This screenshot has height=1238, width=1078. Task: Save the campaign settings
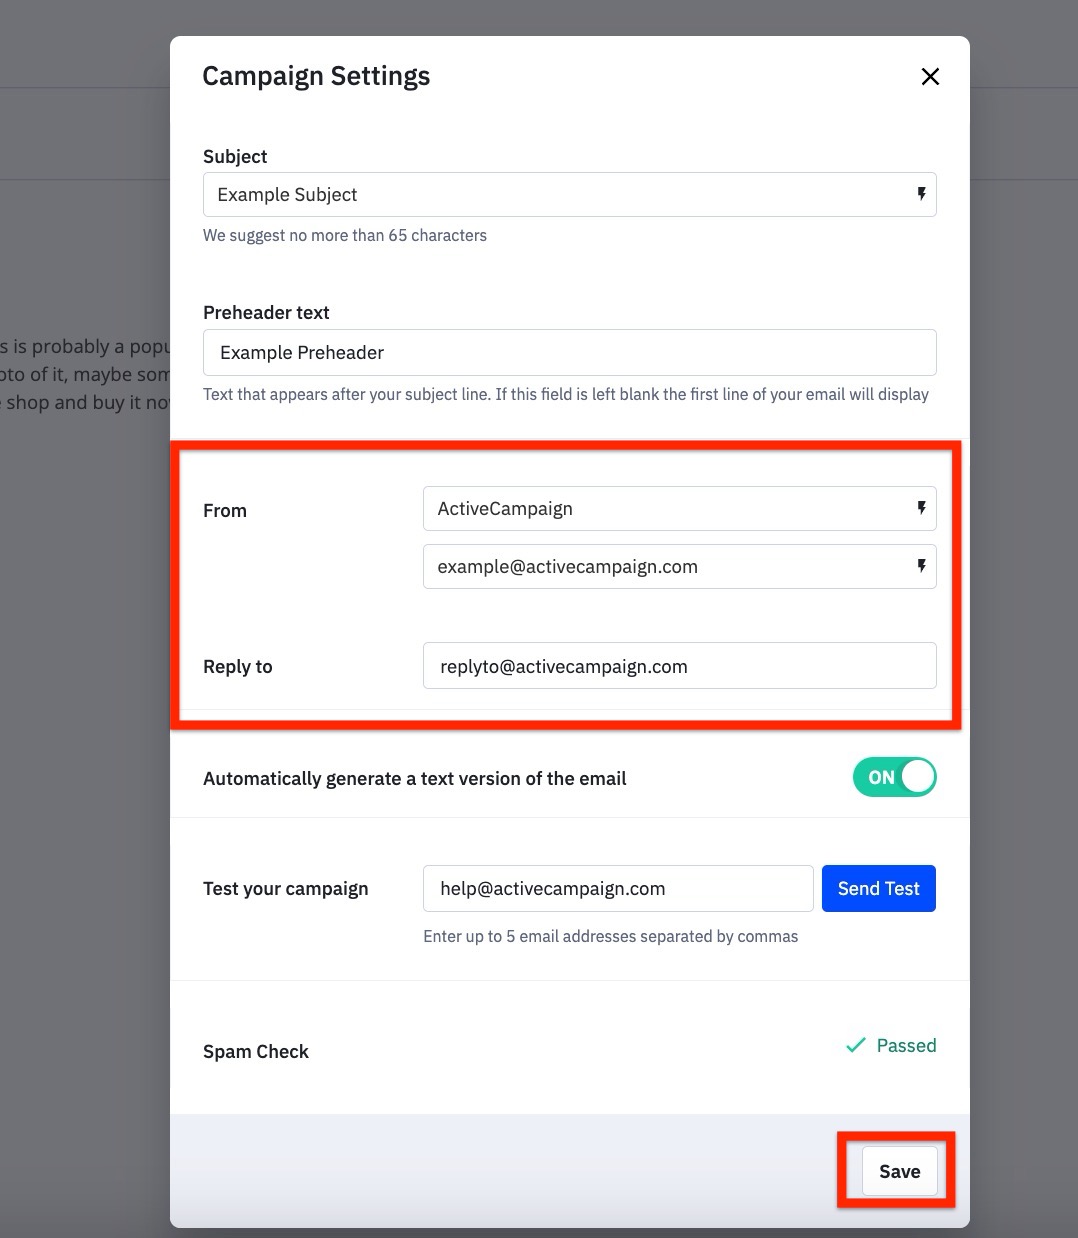[899, 1171]
